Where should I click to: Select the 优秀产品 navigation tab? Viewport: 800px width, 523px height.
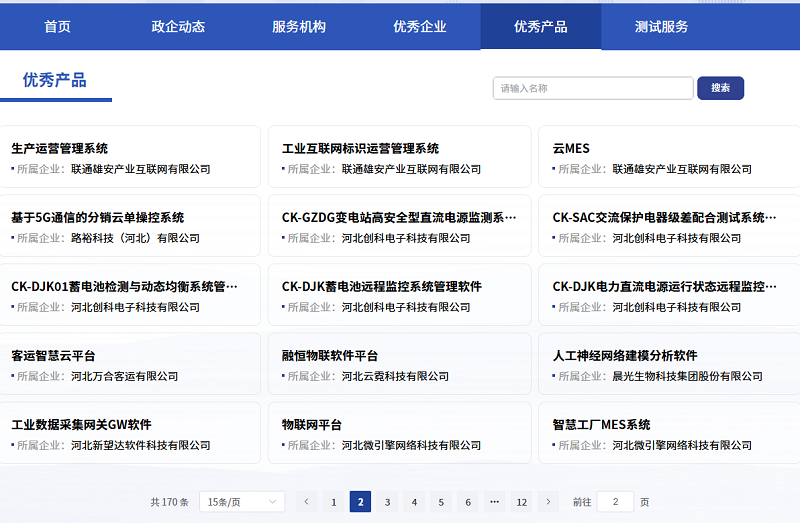pyautogui.click(x=541, y=27)
